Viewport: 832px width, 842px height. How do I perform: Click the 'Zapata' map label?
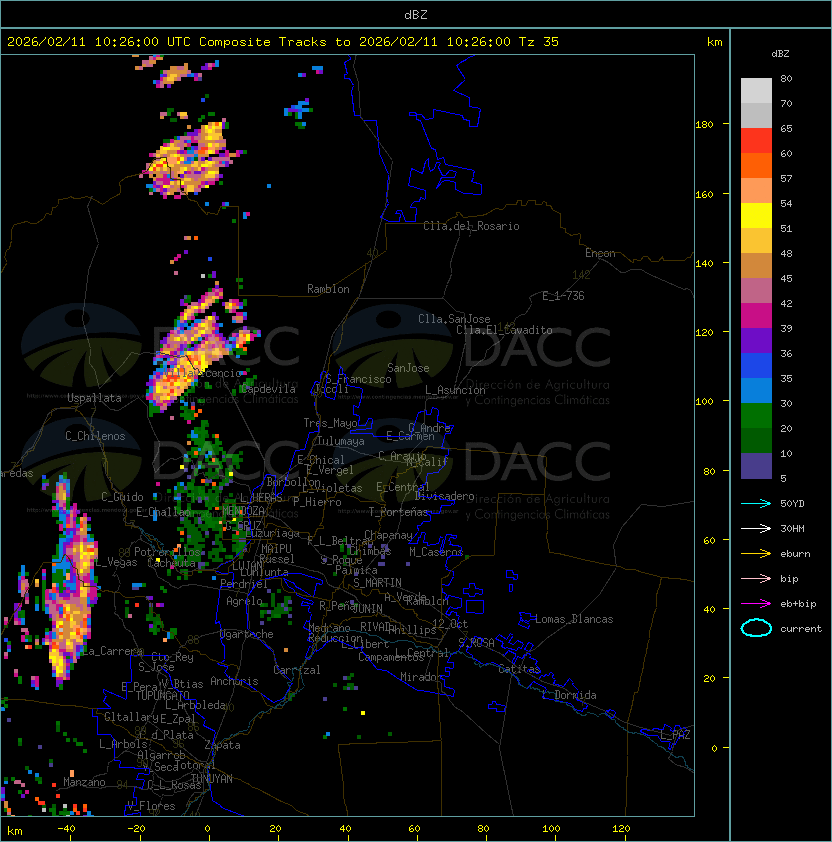[222, 745]
